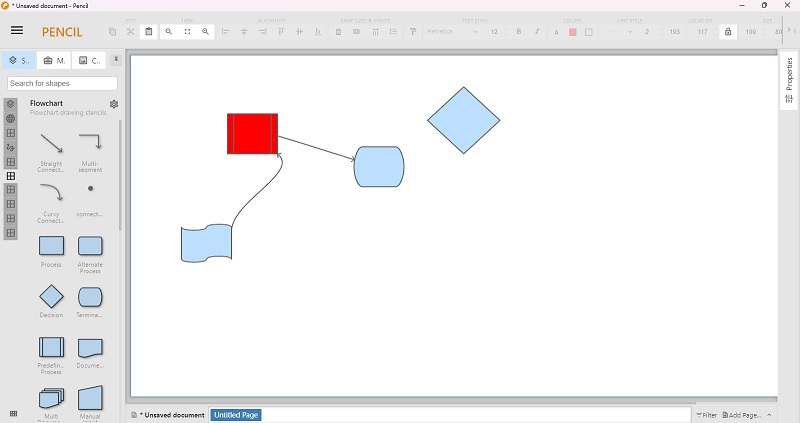Screen dimensions: 800x423
Task: Click the zoom out magnifier icon
Action: click(169, 32)
